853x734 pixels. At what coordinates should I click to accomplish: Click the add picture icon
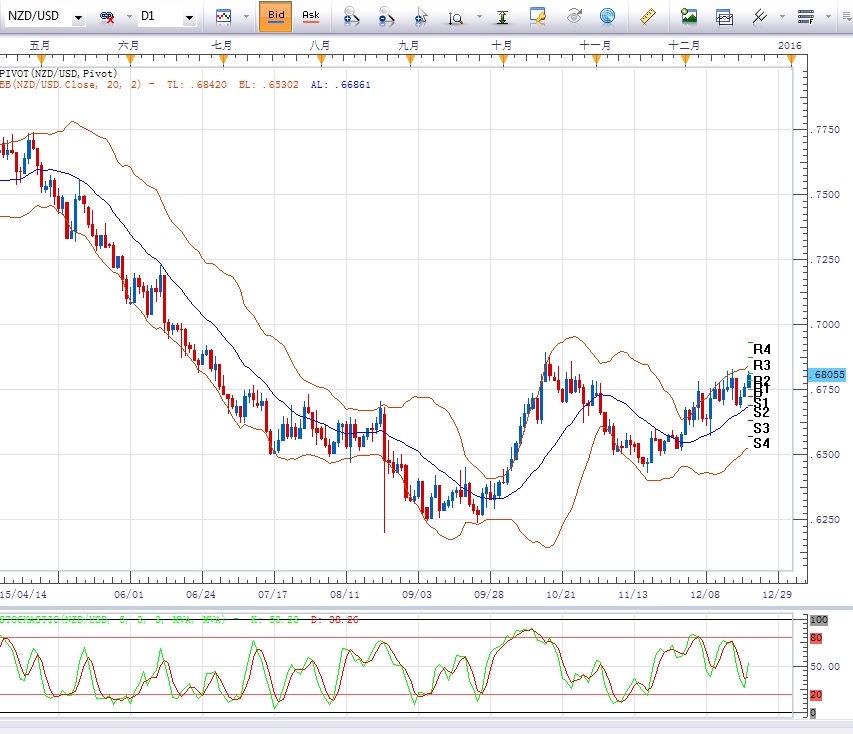689,16
